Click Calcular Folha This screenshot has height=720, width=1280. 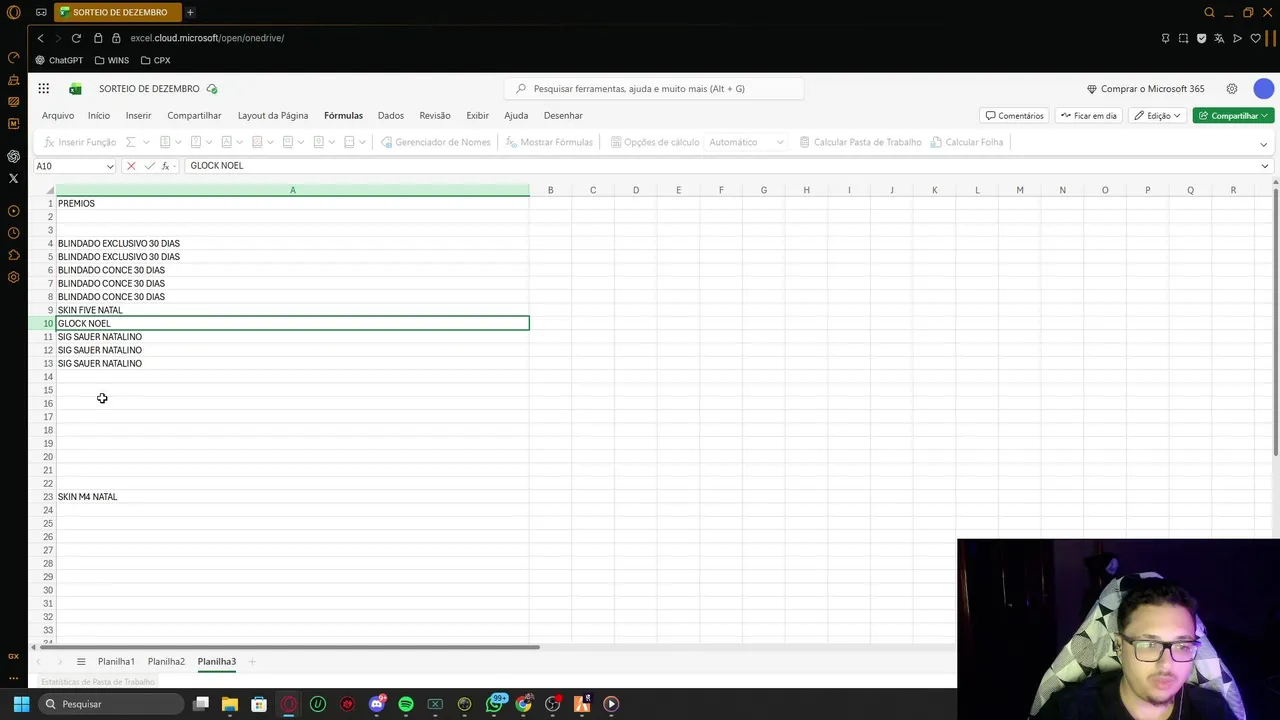[966, 142]
